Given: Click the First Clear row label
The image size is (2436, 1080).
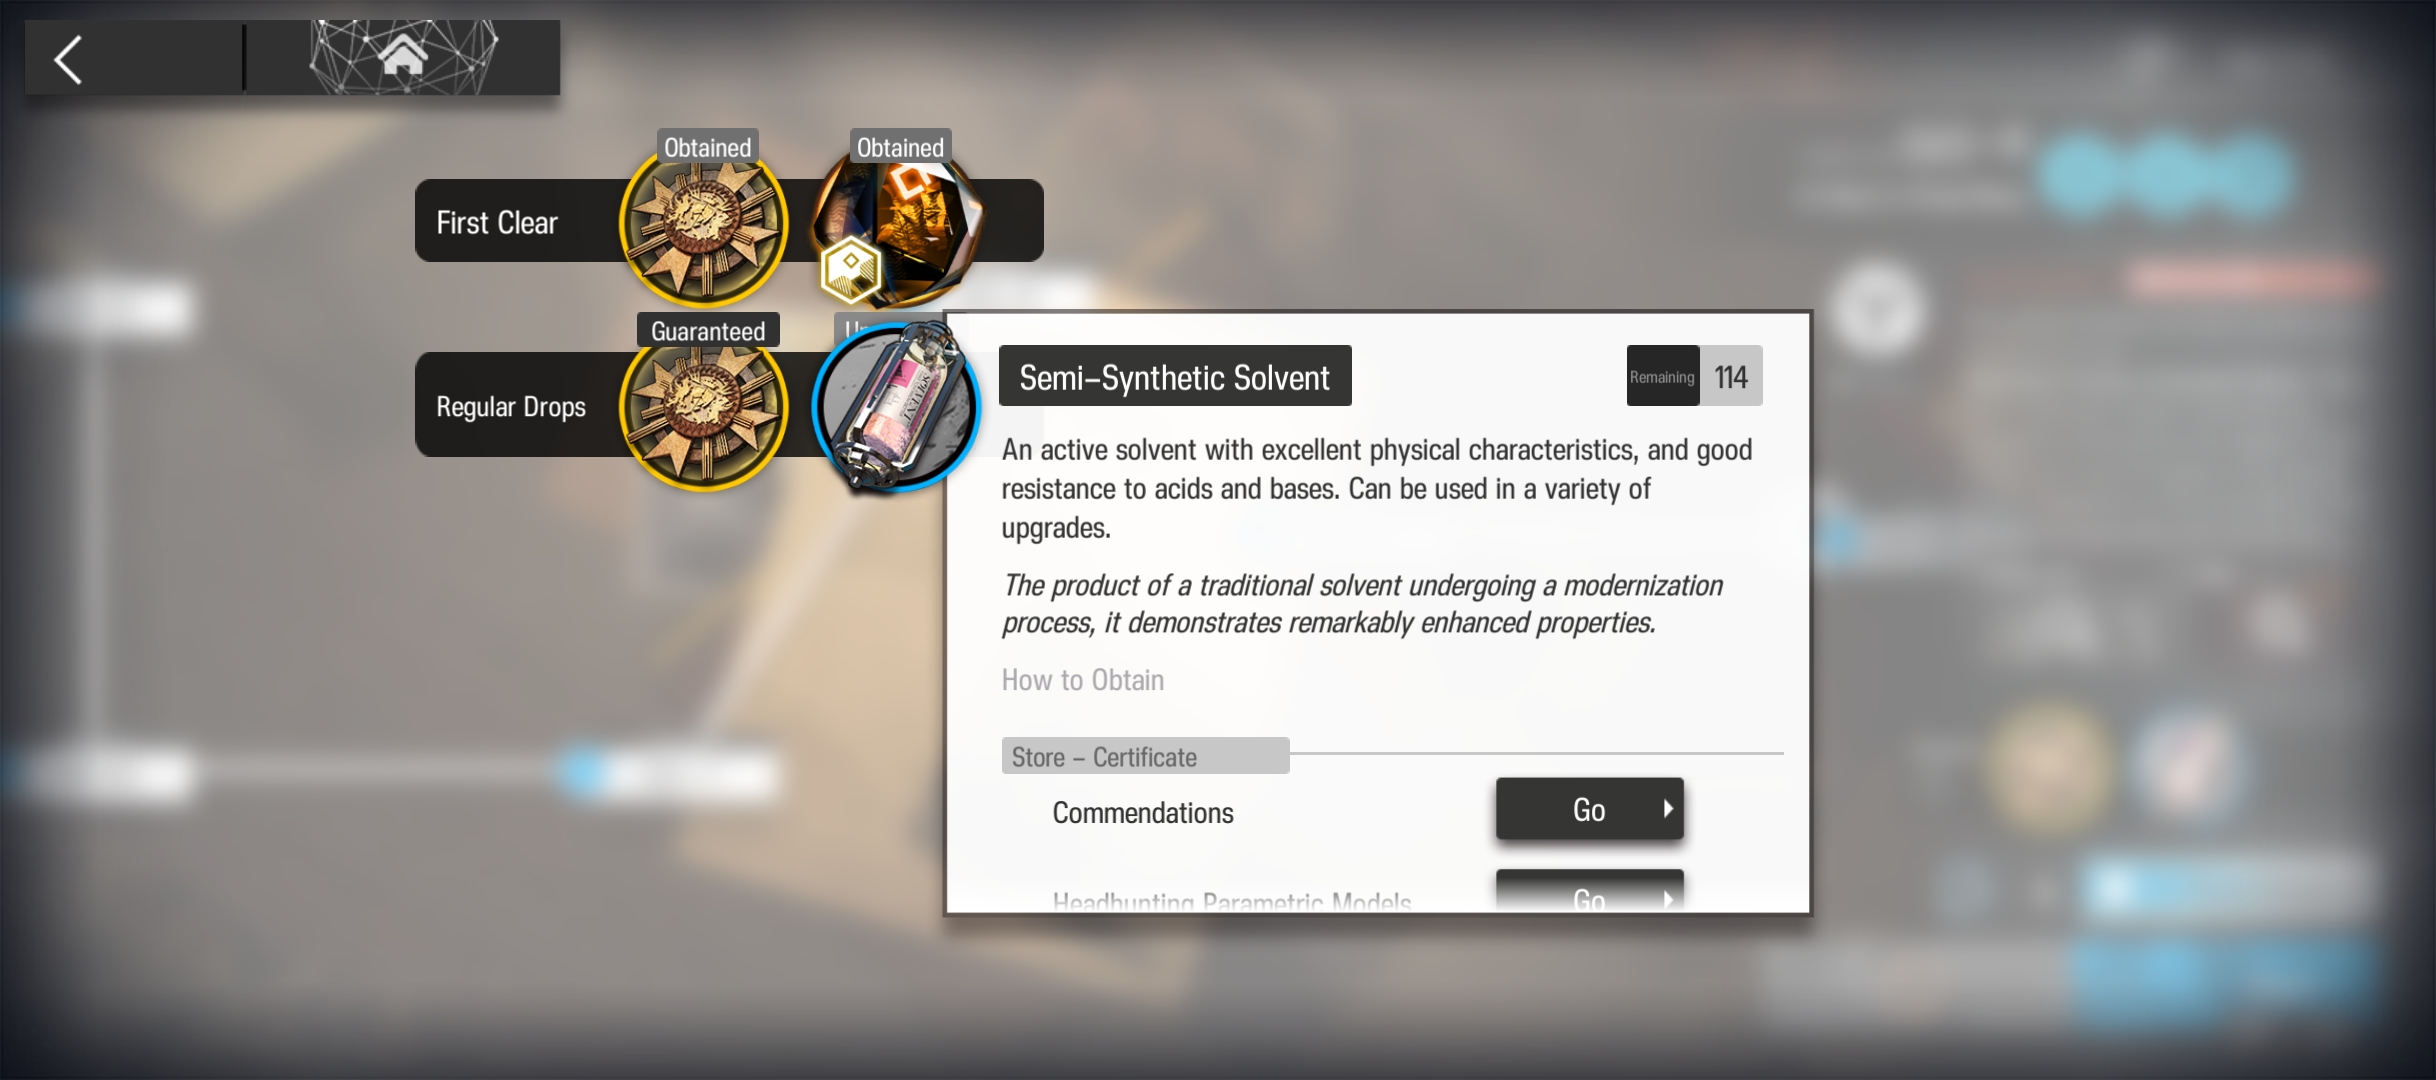Looking at the screenshot, I should coord(497,222).
